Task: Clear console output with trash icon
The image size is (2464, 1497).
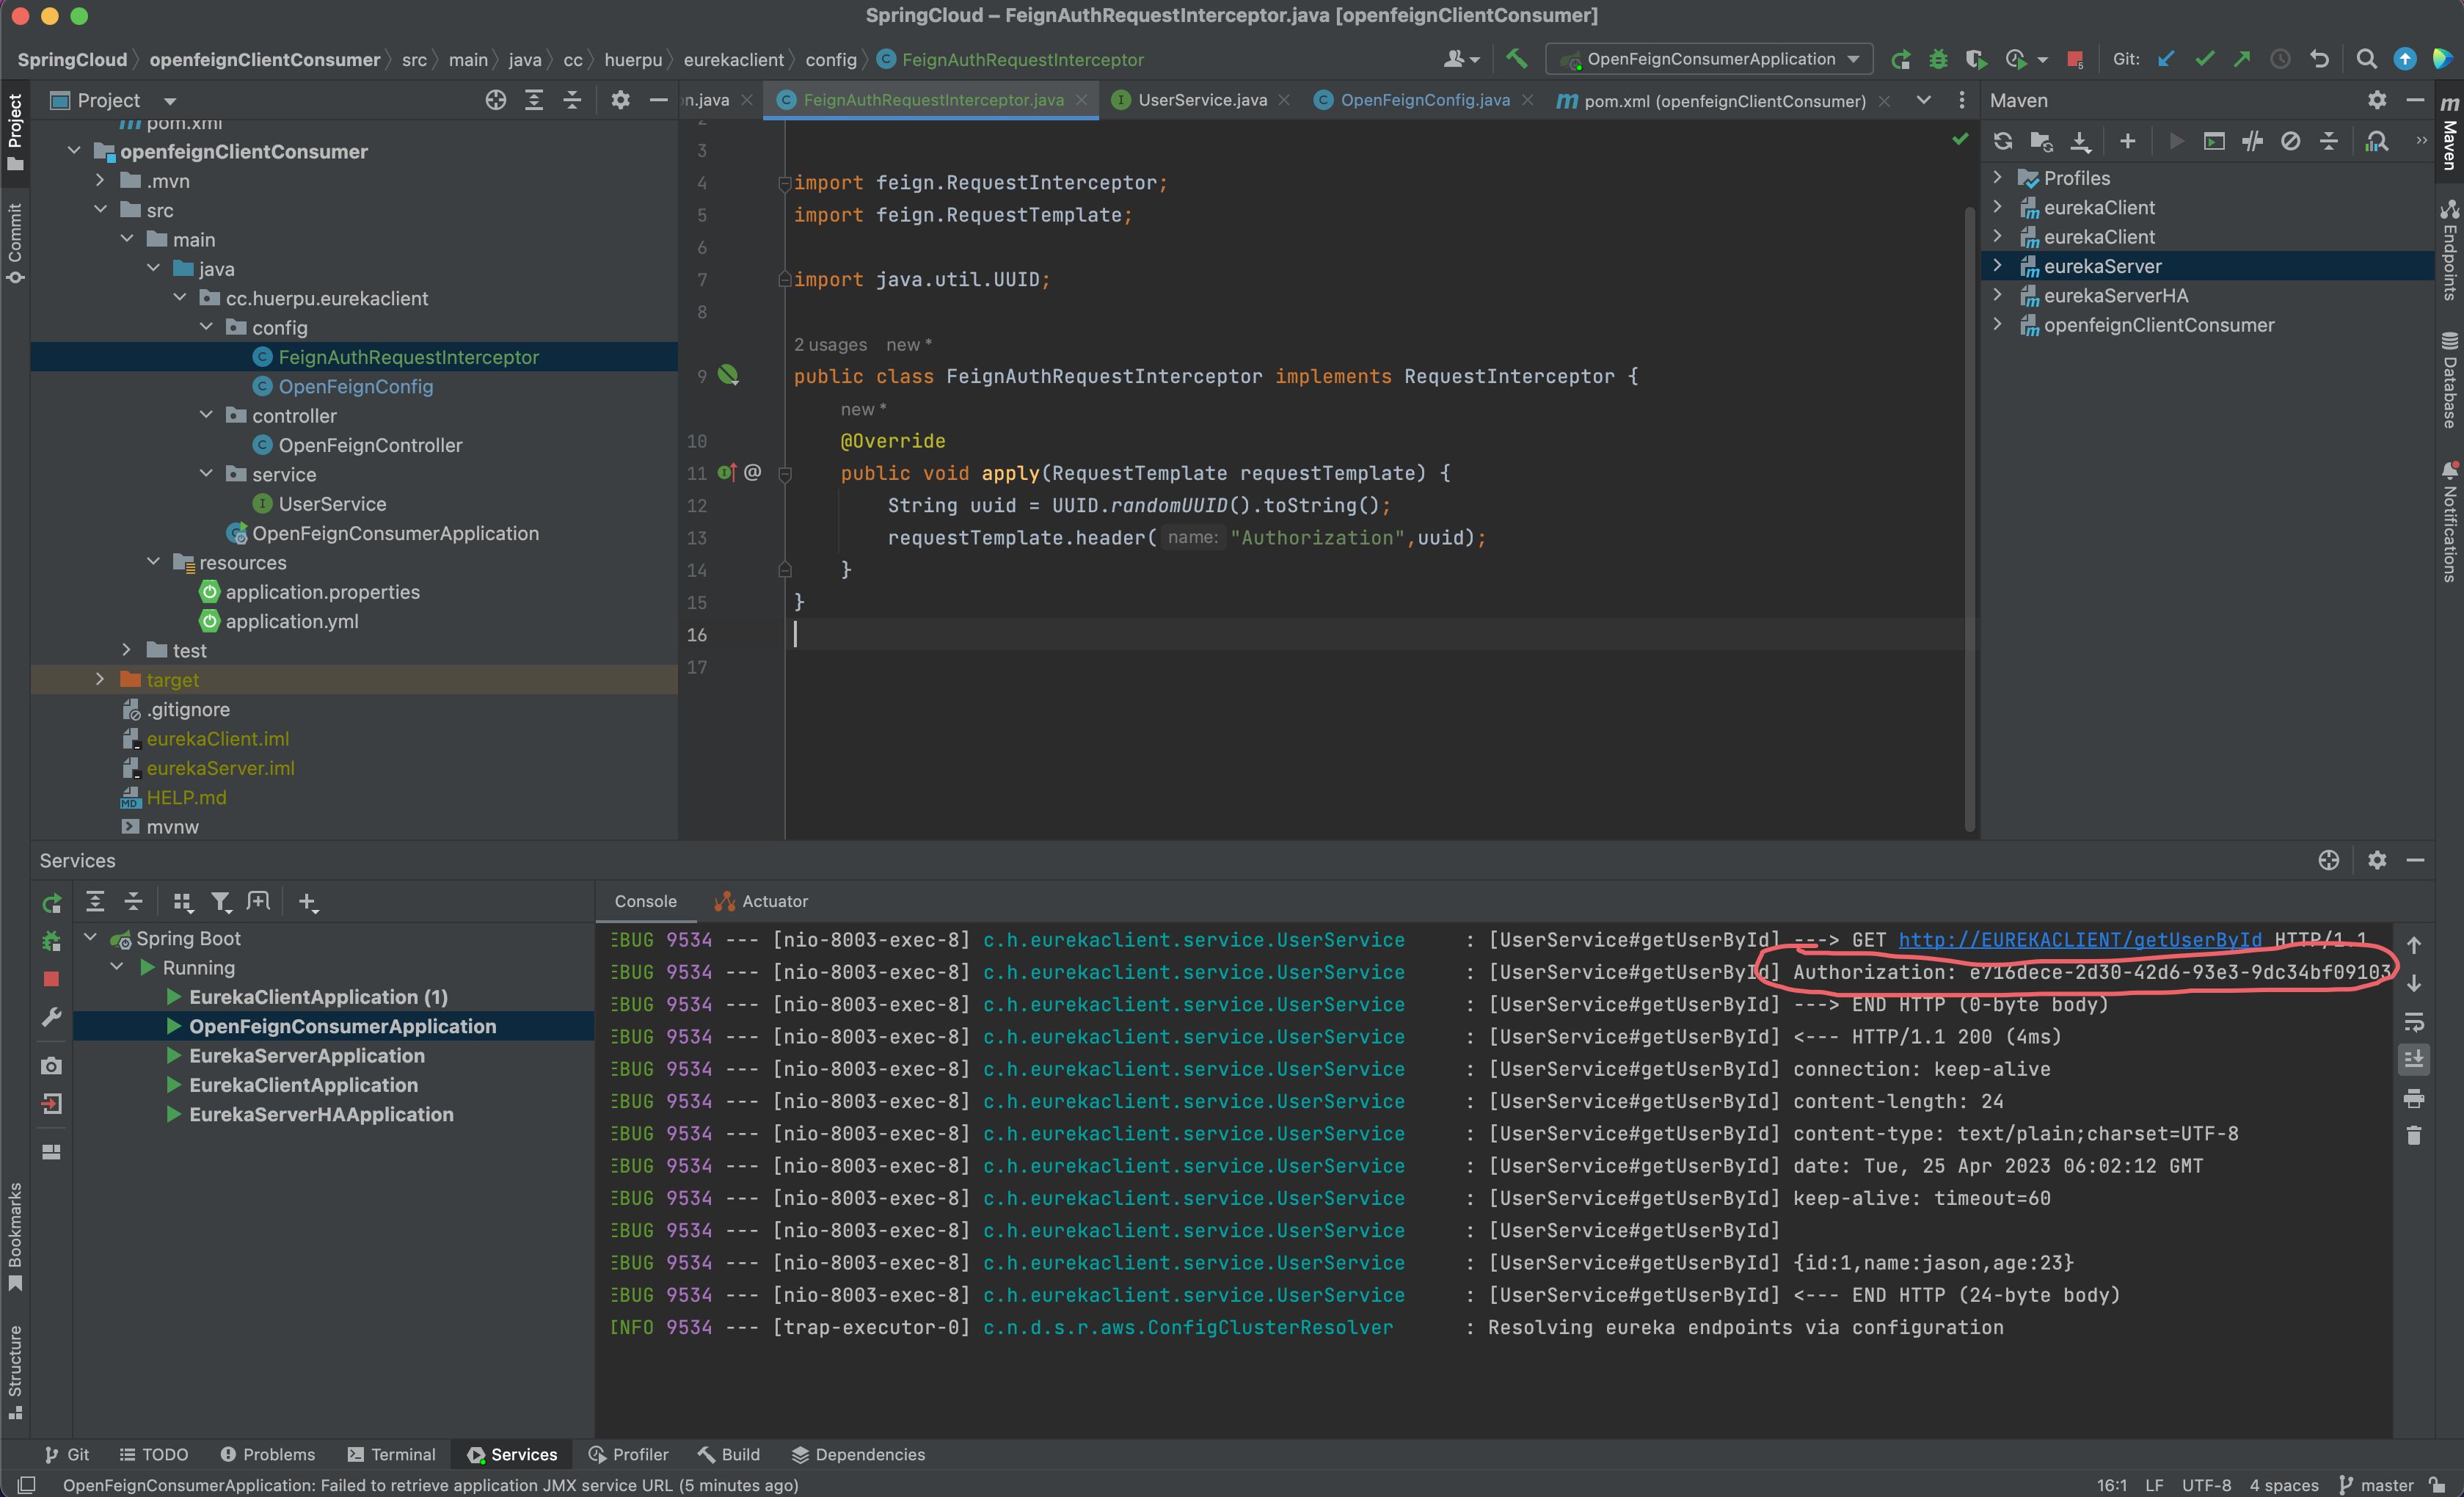Action: tap(2414, 1136)
